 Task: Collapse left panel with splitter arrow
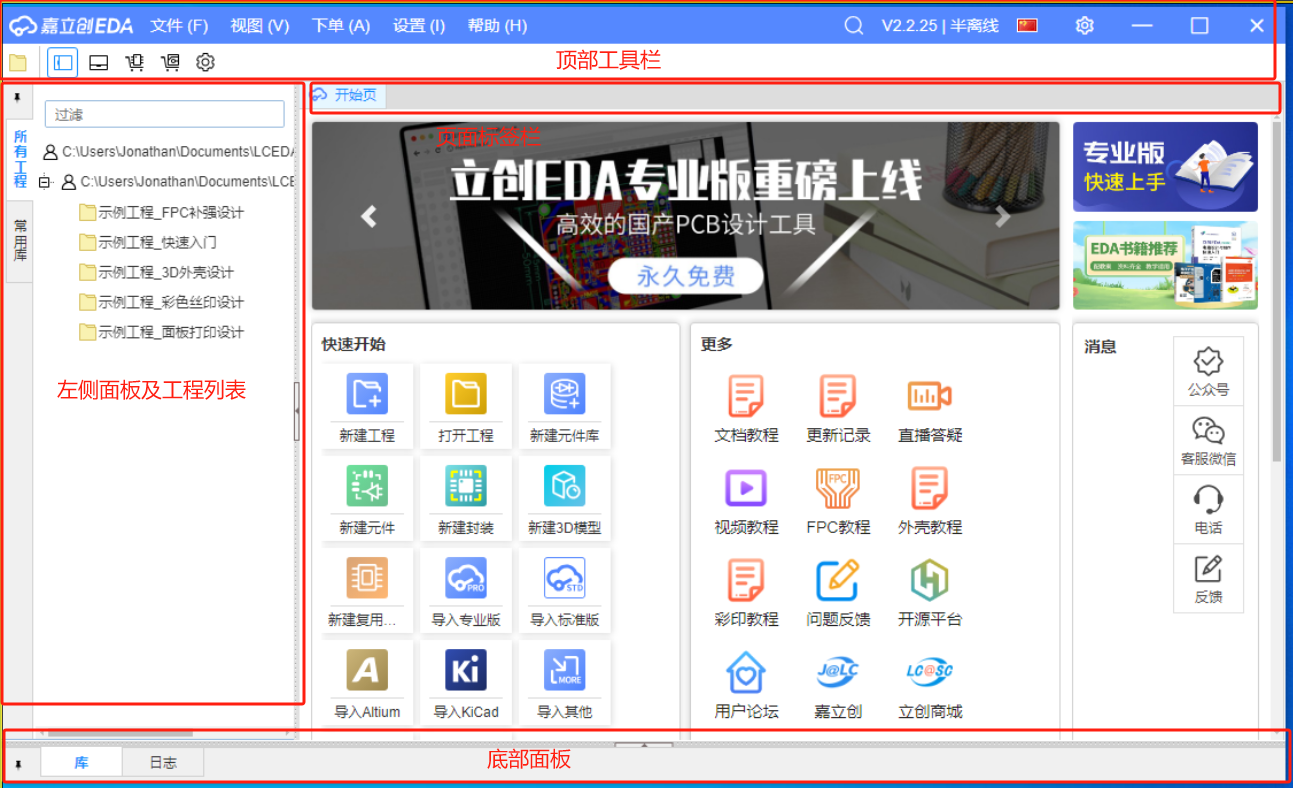297,410
